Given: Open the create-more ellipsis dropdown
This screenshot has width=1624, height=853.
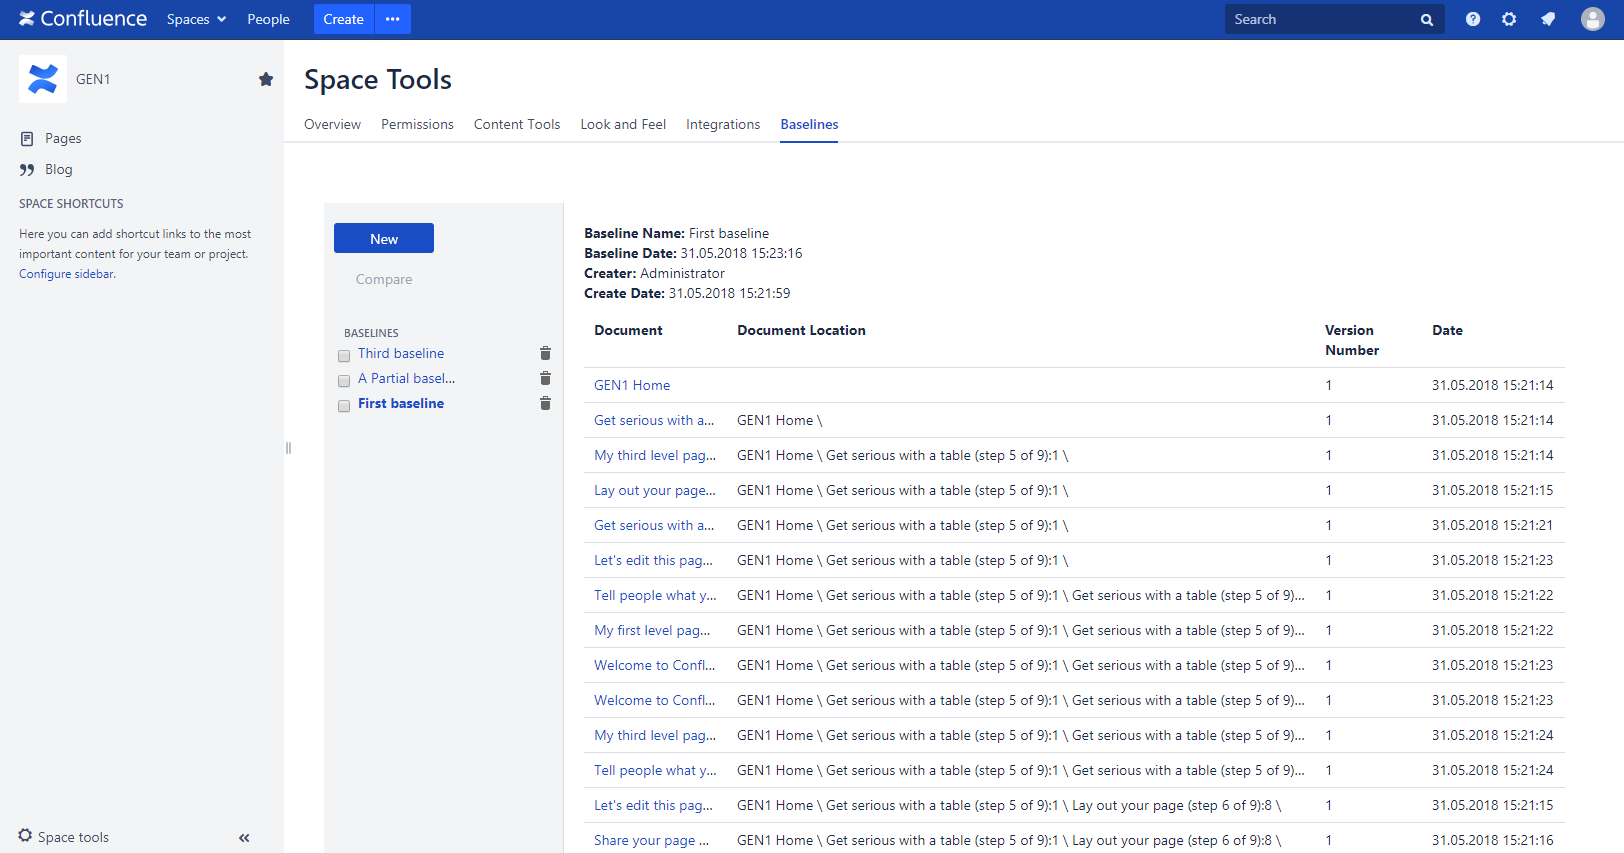Looking at the screenshot, I should point(393,19).
